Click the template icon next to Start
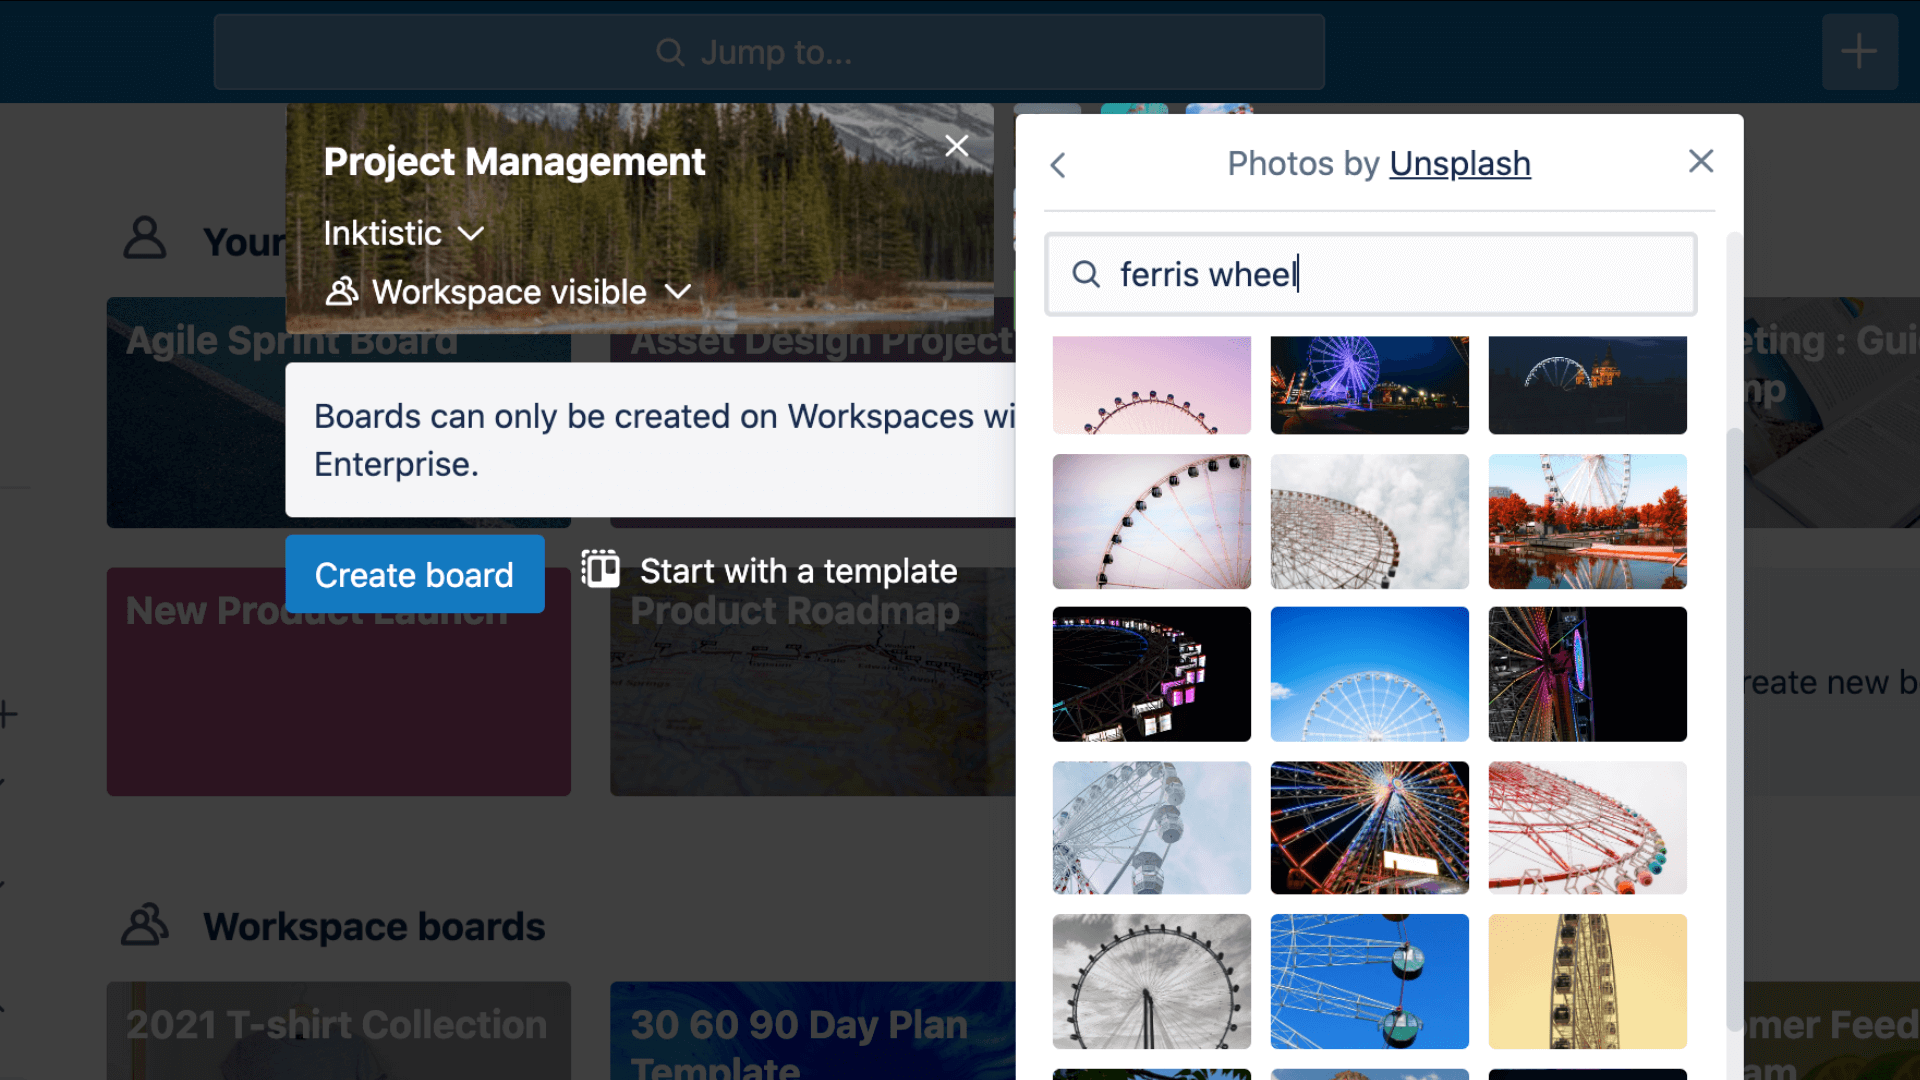Image resolution: width=1920 pixels, height=1080 pixels. pyautogui.click(x=600, y=570)
